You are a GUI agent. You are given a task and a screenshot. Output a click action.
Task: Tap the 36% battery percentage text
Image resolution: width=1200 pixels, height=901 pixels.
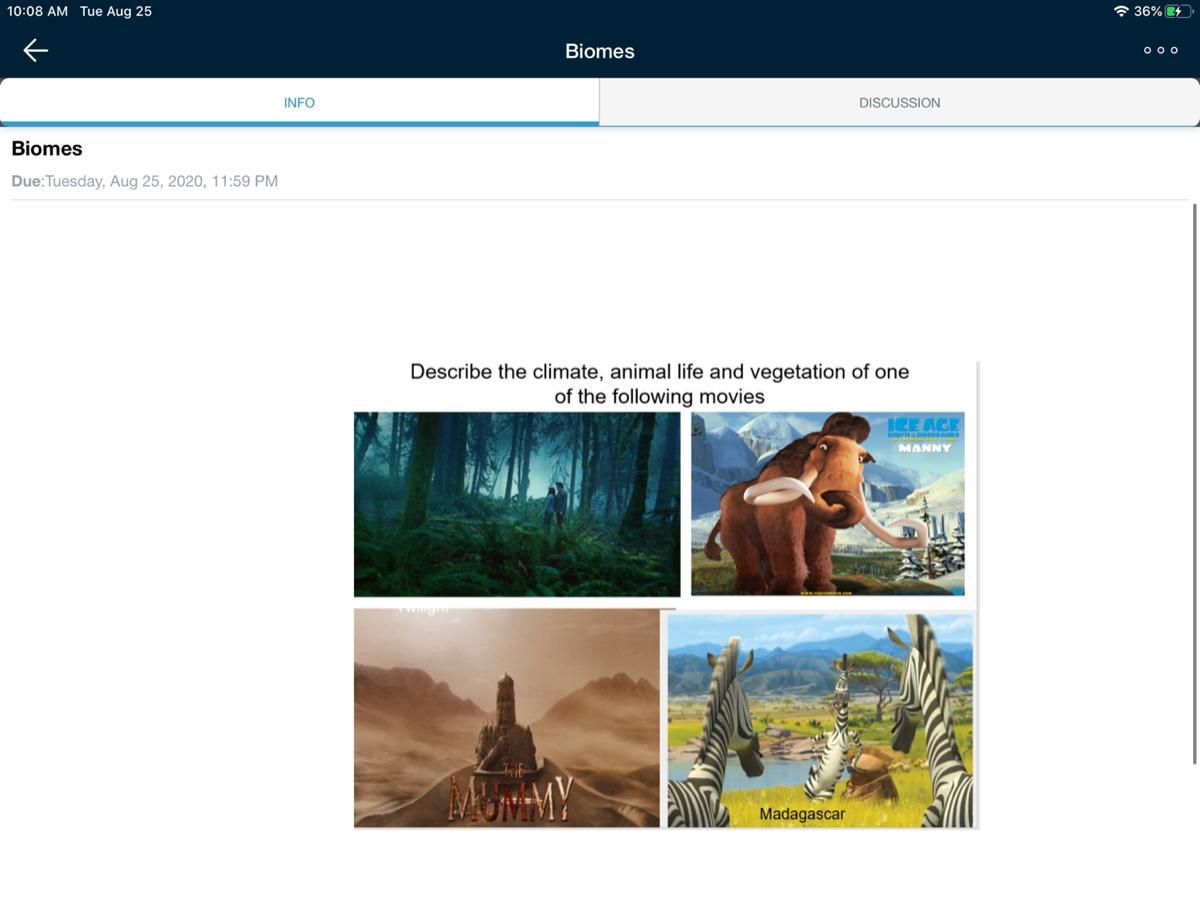click(1147, 11)
